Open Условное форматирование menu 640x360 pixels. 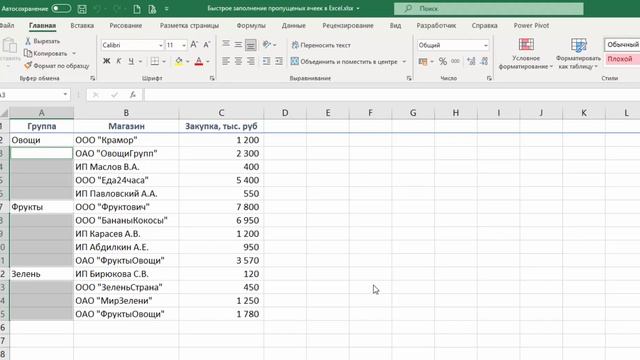526,53
